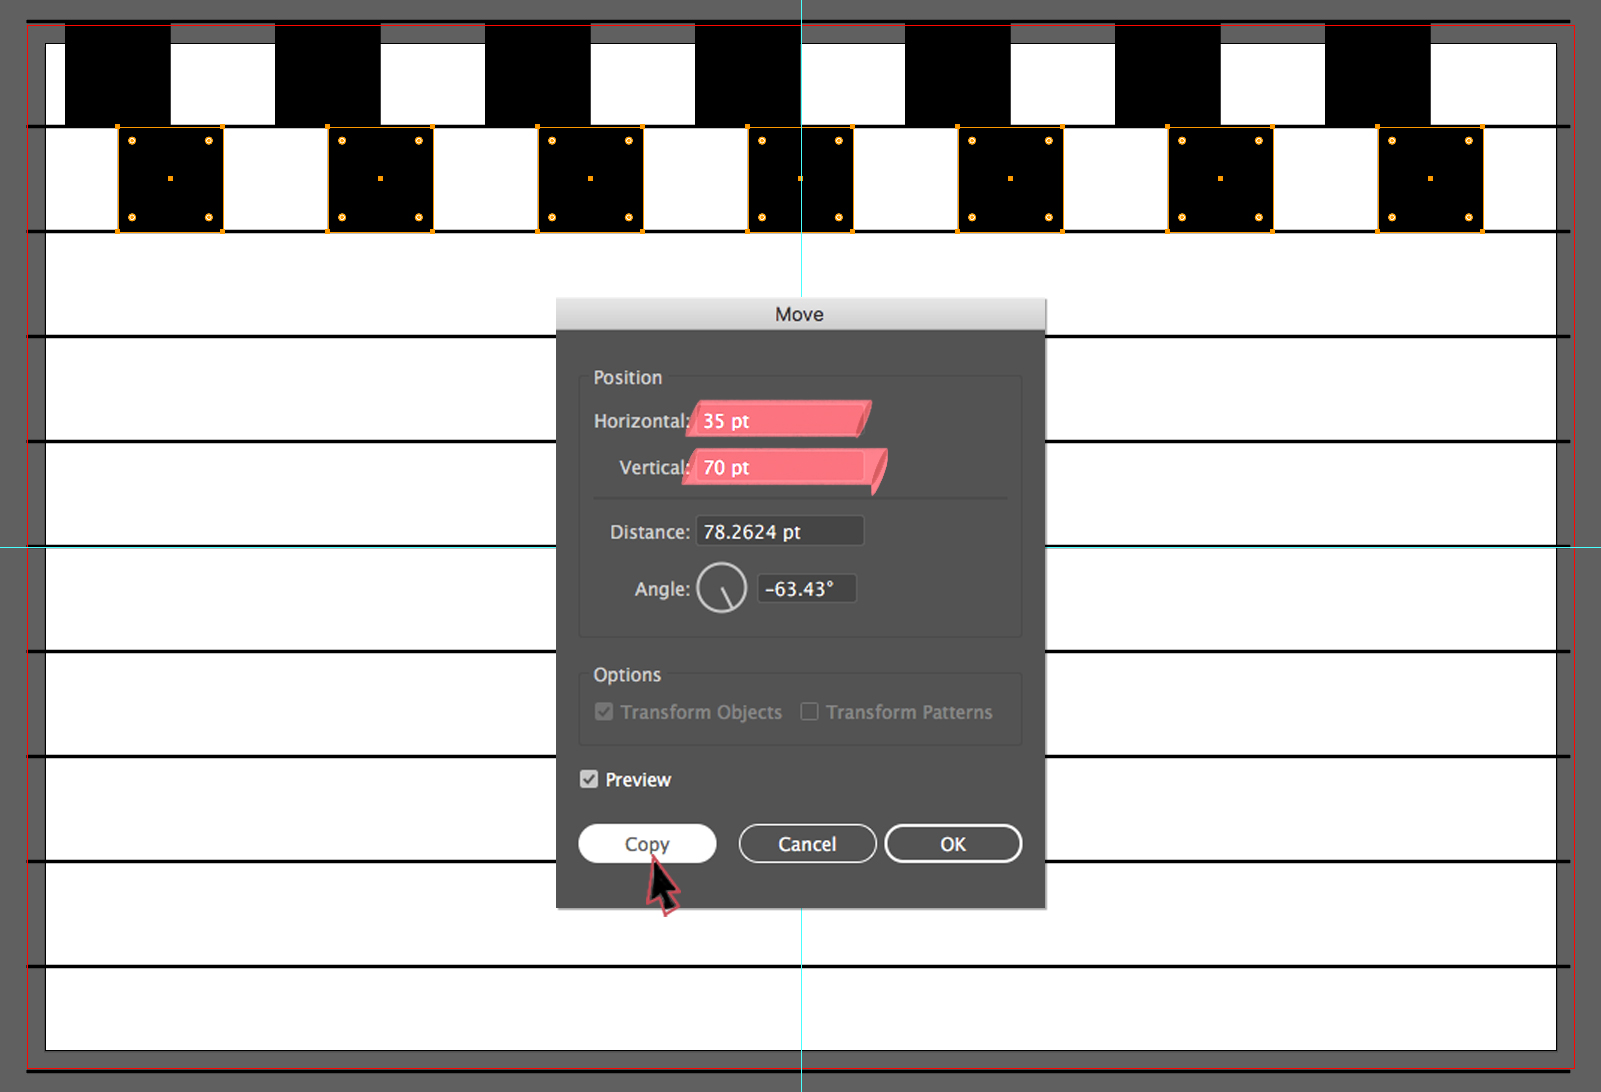Image resolution: width=1601 pixels, height=1092 pixels.
Task: Click the Copy button
Action: [x=646, y=843]
